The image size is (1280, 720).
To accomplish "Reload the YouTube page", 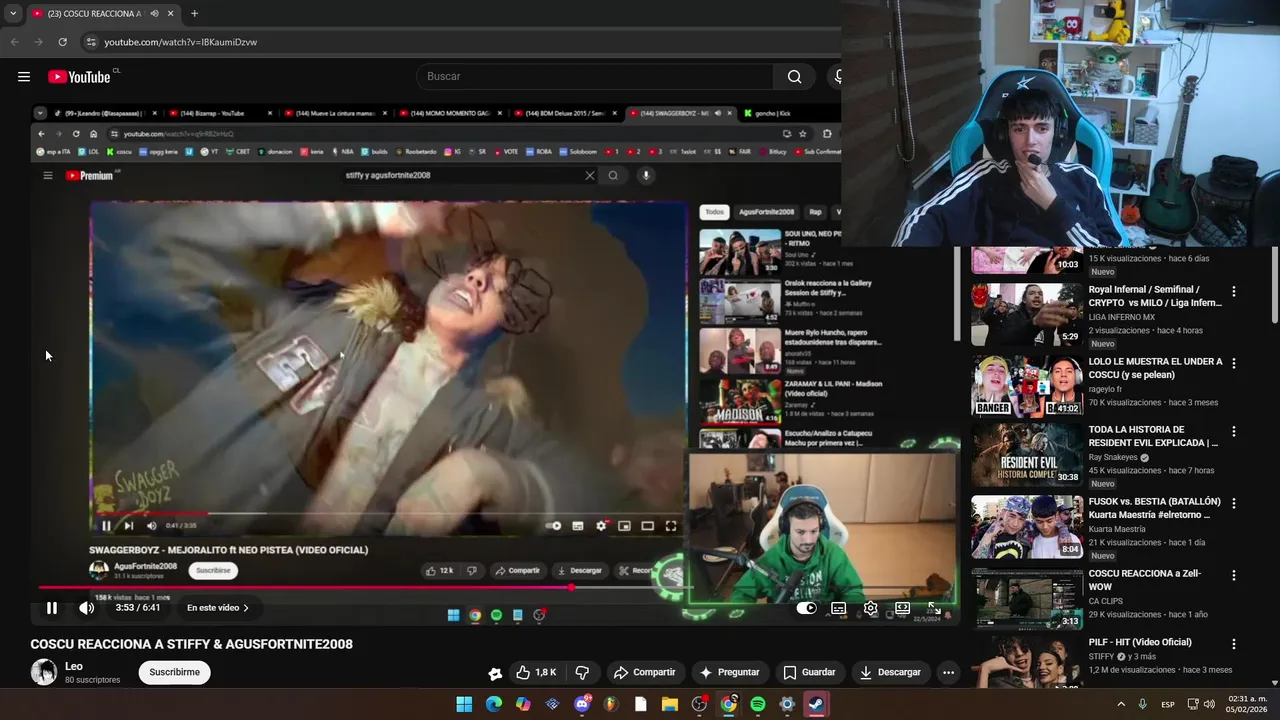I will click(62, 42).
